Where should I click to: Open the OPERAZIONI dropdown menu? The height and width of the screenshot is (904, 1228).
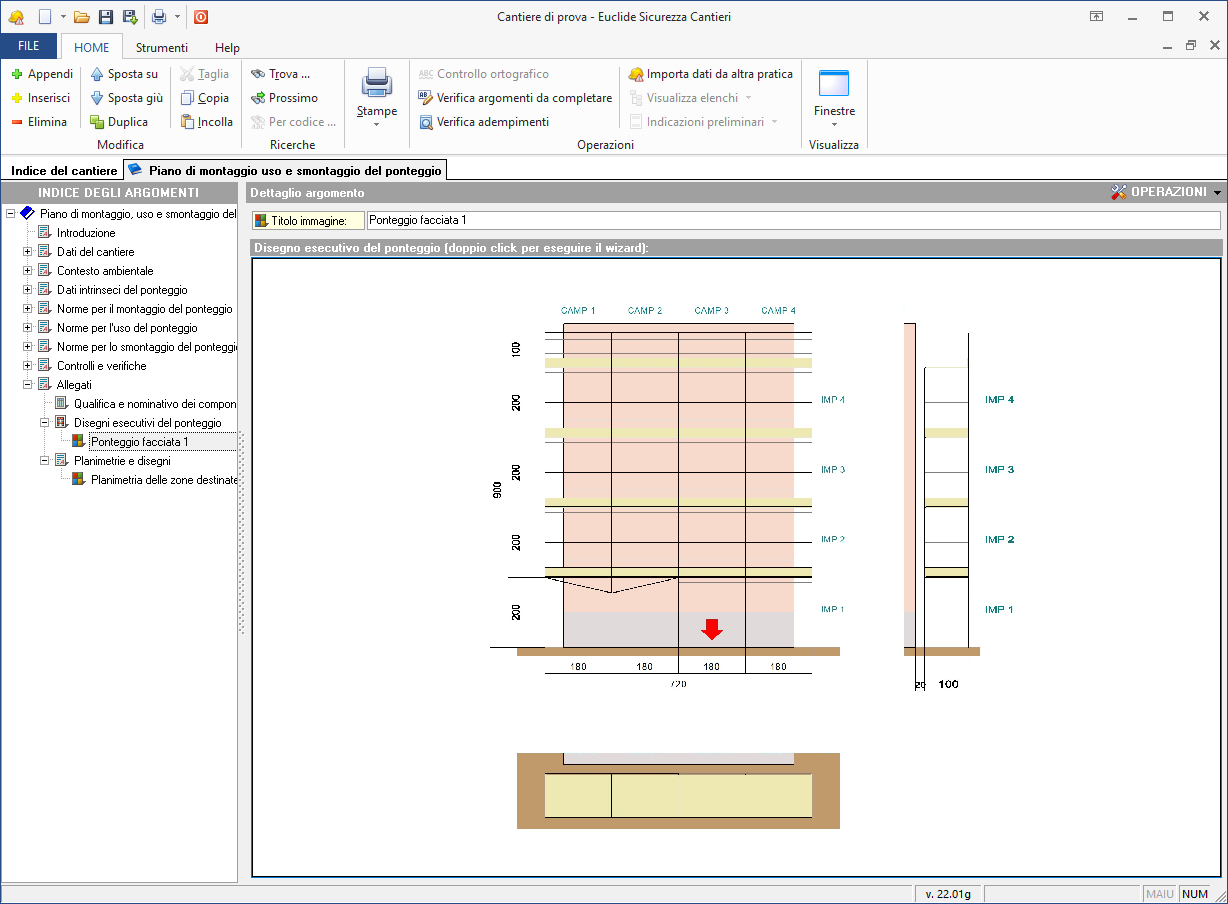1166,192
